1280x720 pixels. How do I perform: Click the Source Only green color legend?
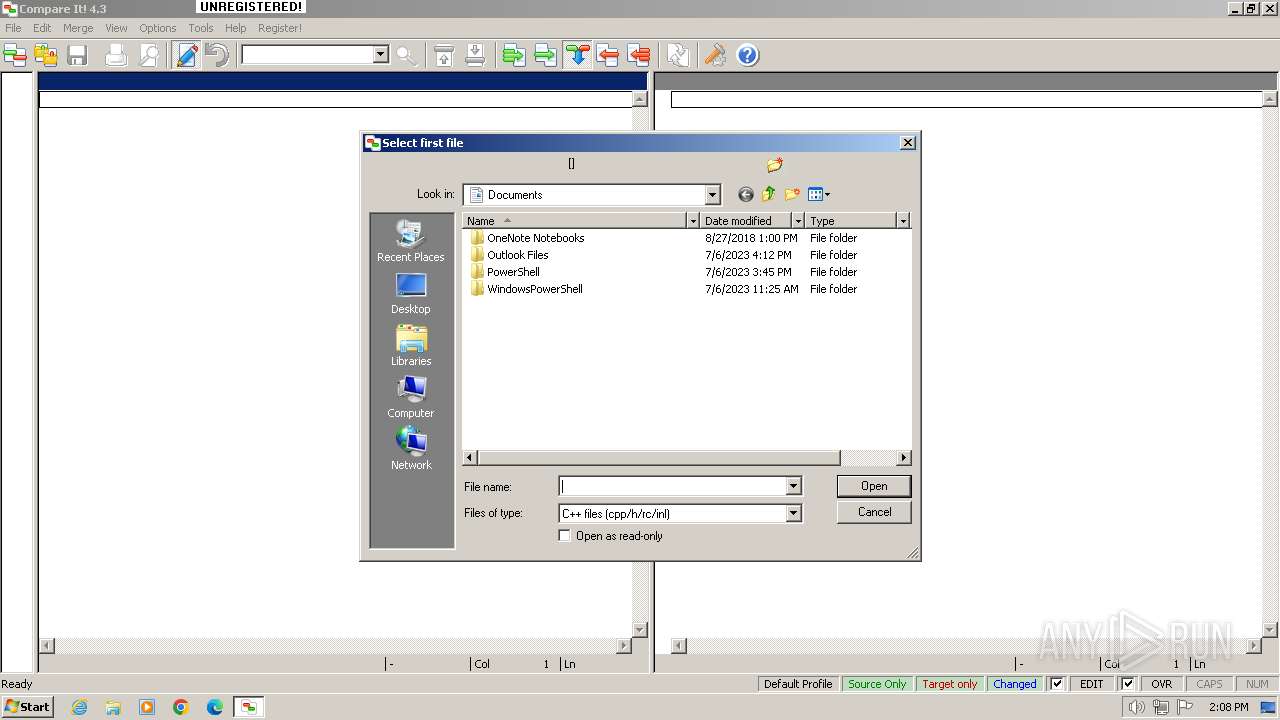(x=877, y=684)
